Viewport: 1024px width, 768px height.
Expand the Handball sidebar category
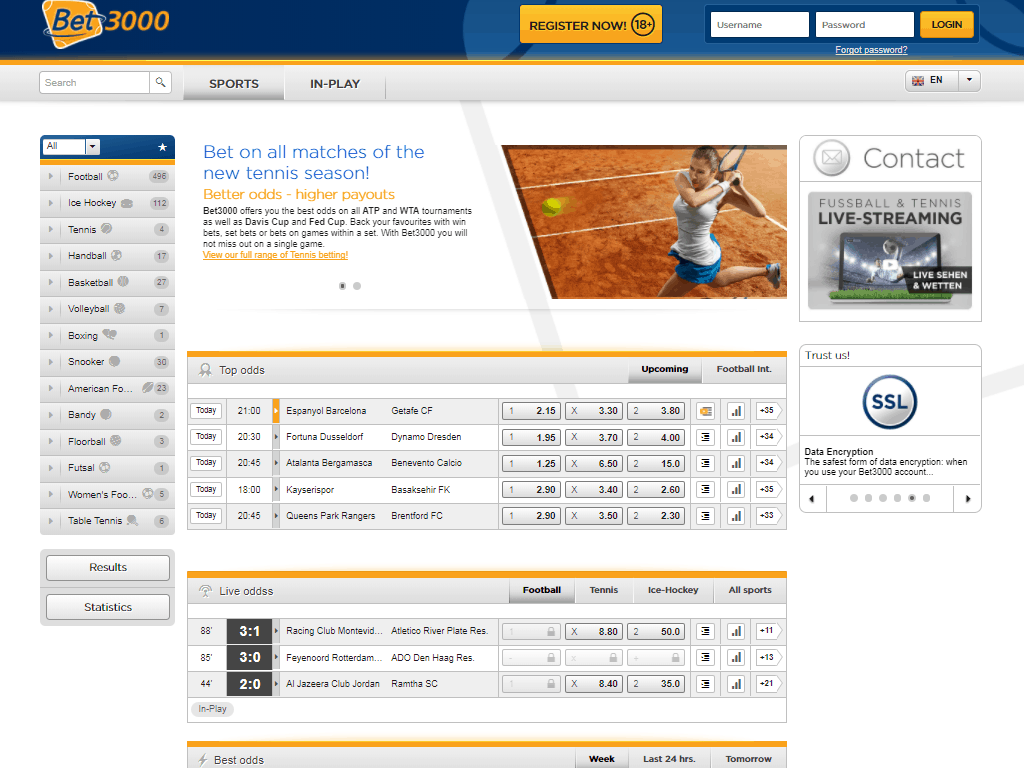click(107, 256)
